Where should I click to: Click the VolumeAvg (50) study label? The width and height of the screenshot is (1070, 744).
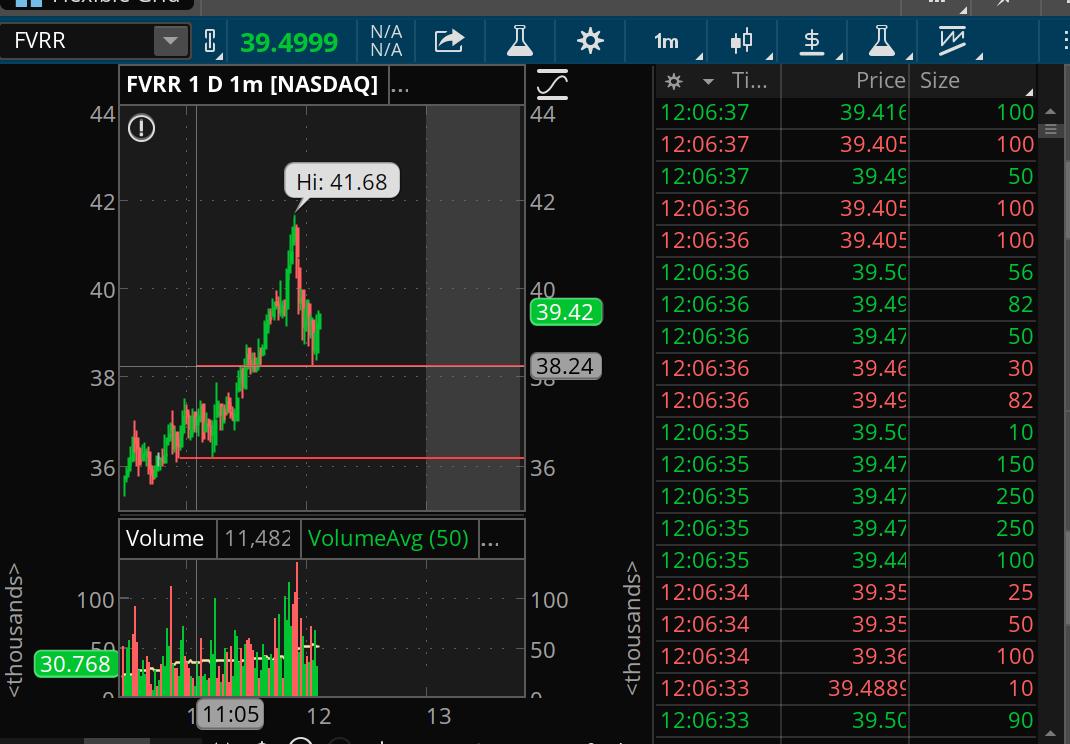pyautogui.click(x=388, y=539)
